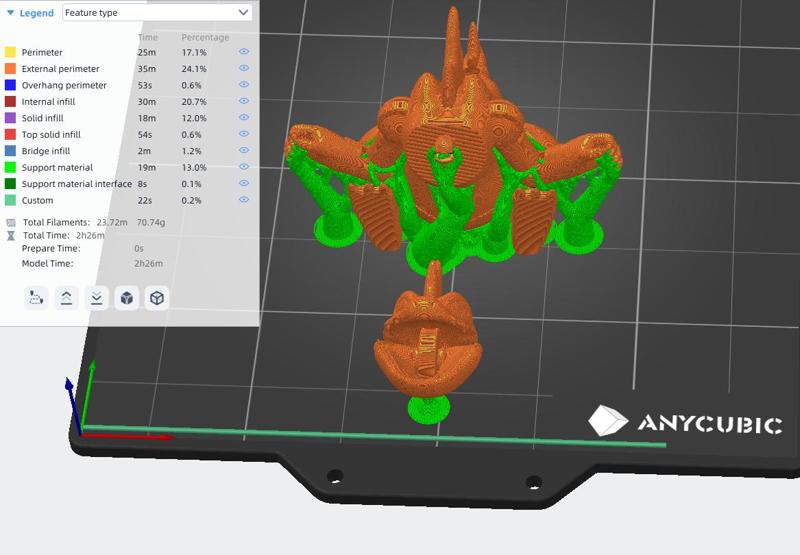Toggle Custom feature visibility eye
This screenshot has height=555, width=800.
244,199
